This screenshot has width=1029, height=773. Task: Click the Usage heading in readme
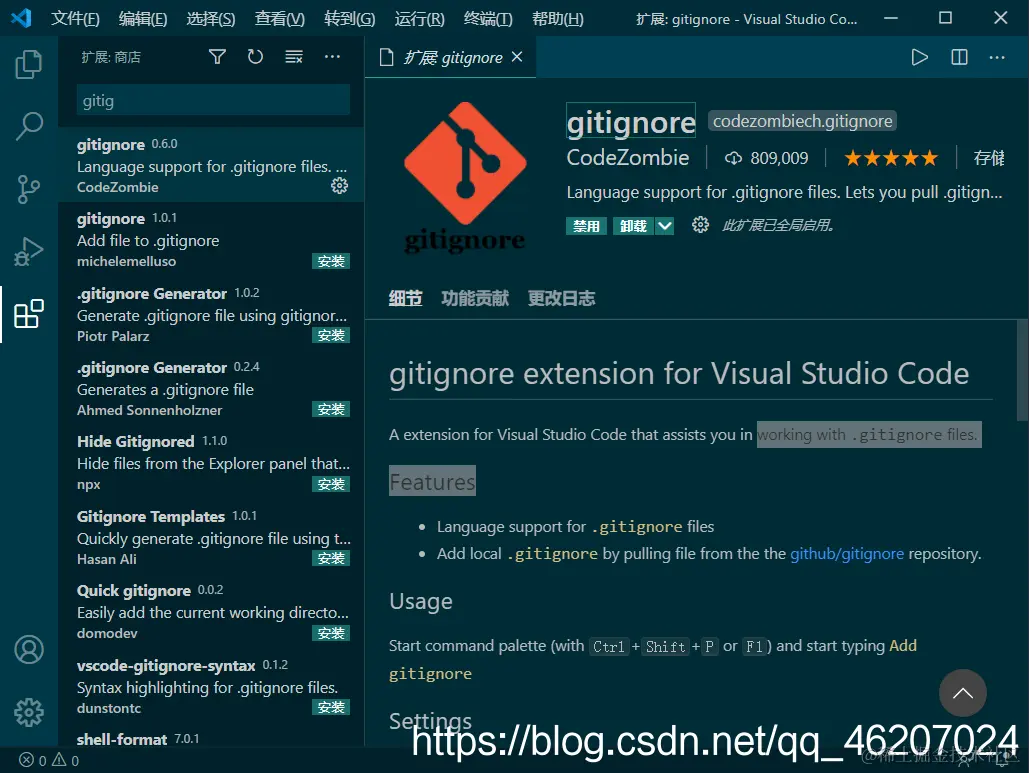(421, 601)
